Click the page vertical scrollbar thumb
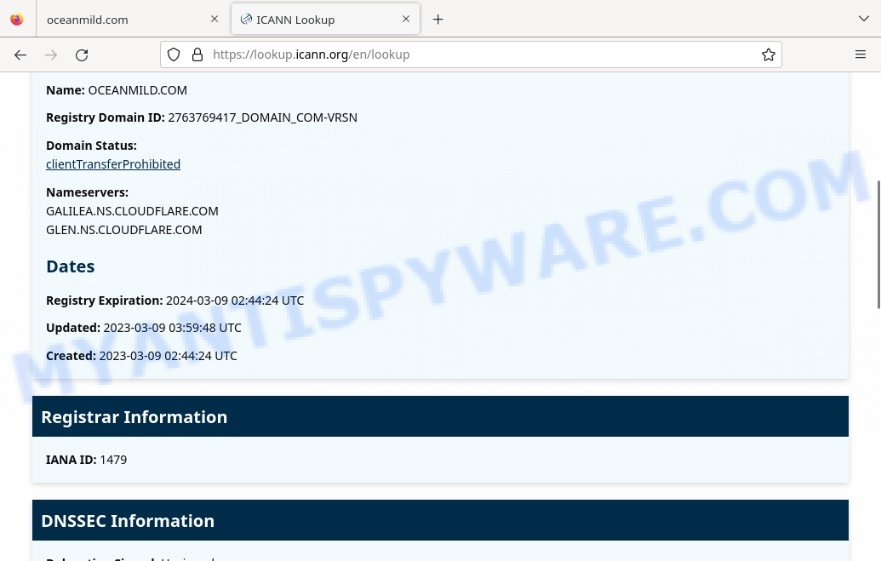Image resolution: width=881 pixels, height=561 pixels. coord(878,244)
